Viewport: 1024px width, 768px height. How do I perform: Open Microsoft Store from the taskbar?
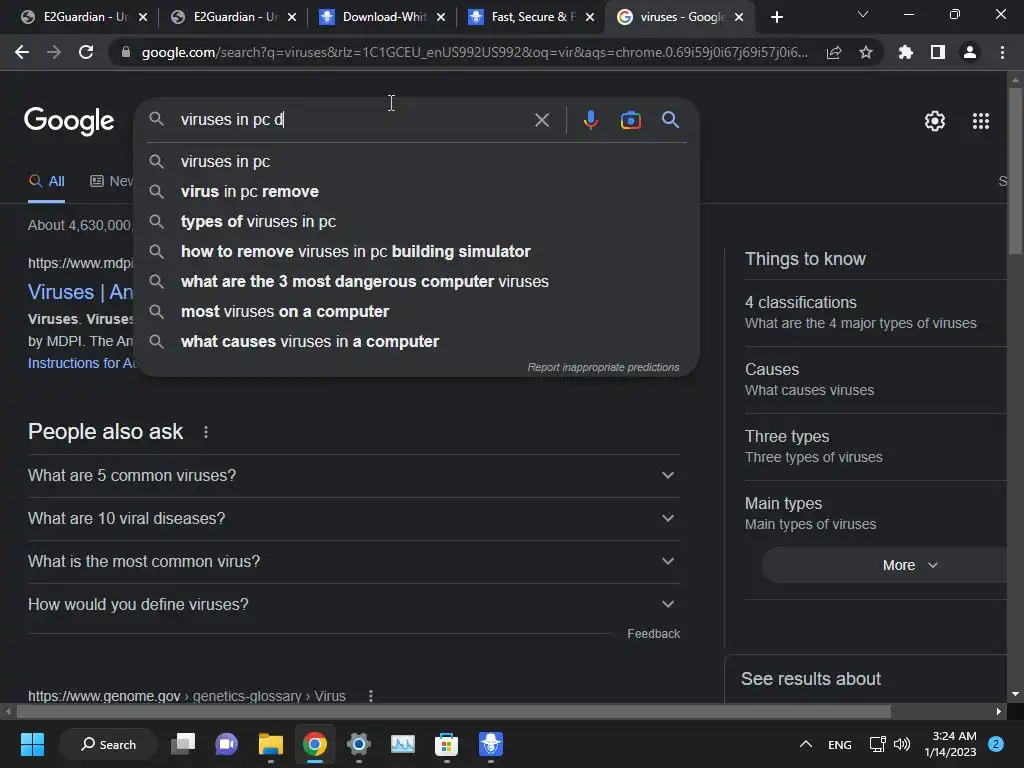[x=447, y=744]
